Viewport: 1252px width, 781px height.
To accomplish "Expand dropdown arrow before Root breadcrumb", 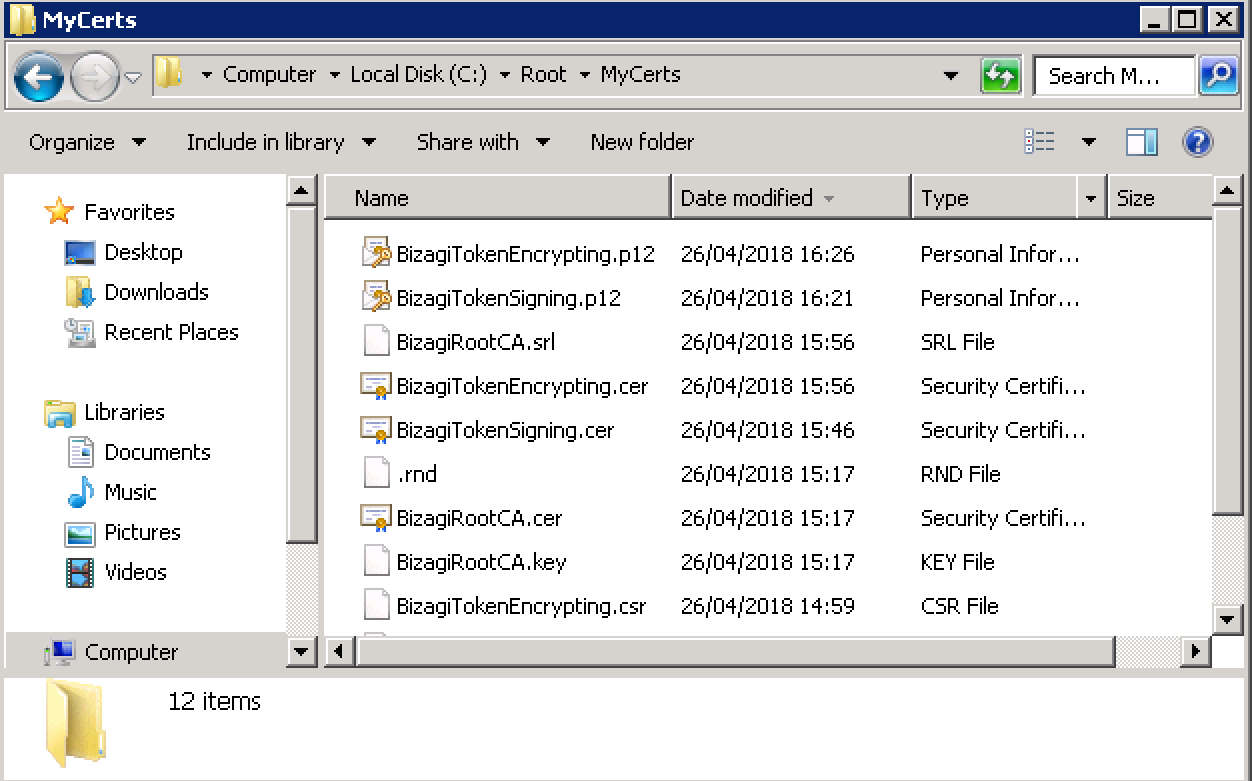I will tap(505, 76).
